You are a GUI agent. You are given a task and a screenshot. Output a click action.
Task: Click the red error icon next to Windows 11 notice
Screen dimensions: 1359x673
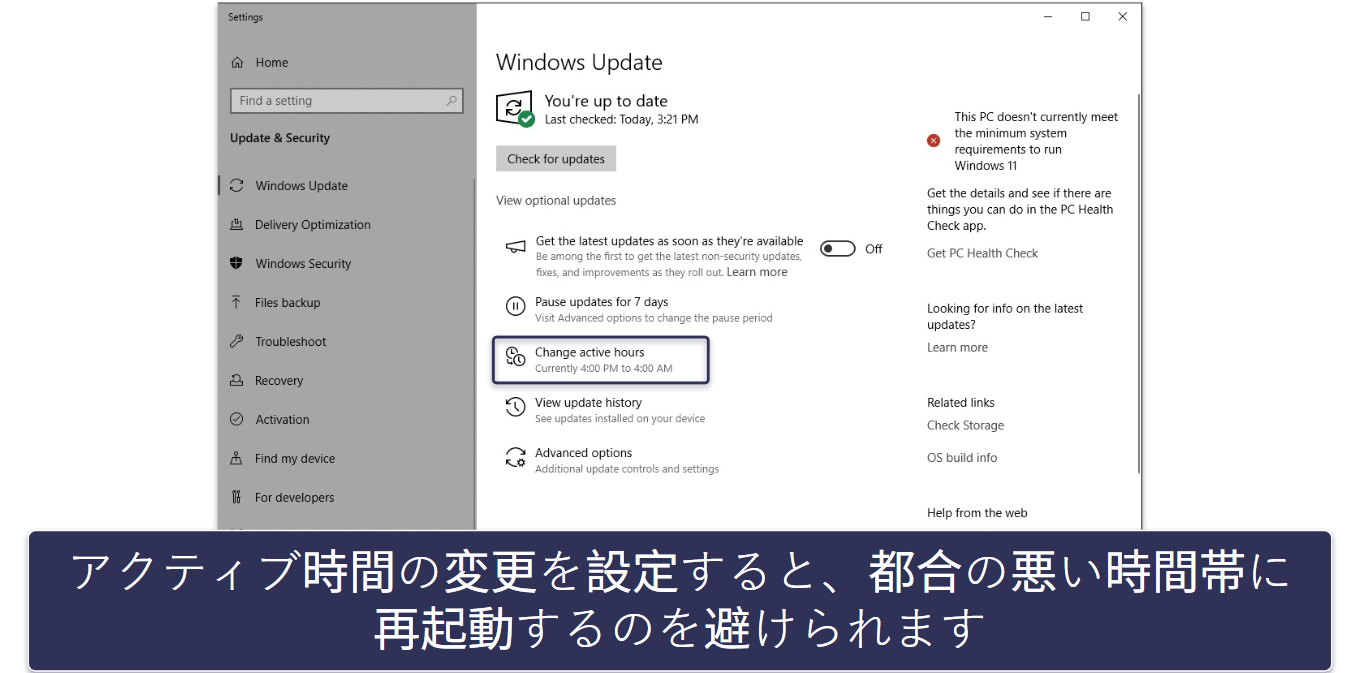[x=934, y=141]
